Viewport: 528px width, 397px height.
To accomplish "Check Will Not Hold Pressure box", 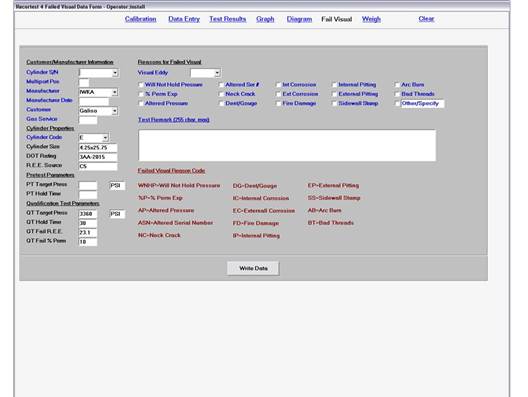I will pos(141,85).
